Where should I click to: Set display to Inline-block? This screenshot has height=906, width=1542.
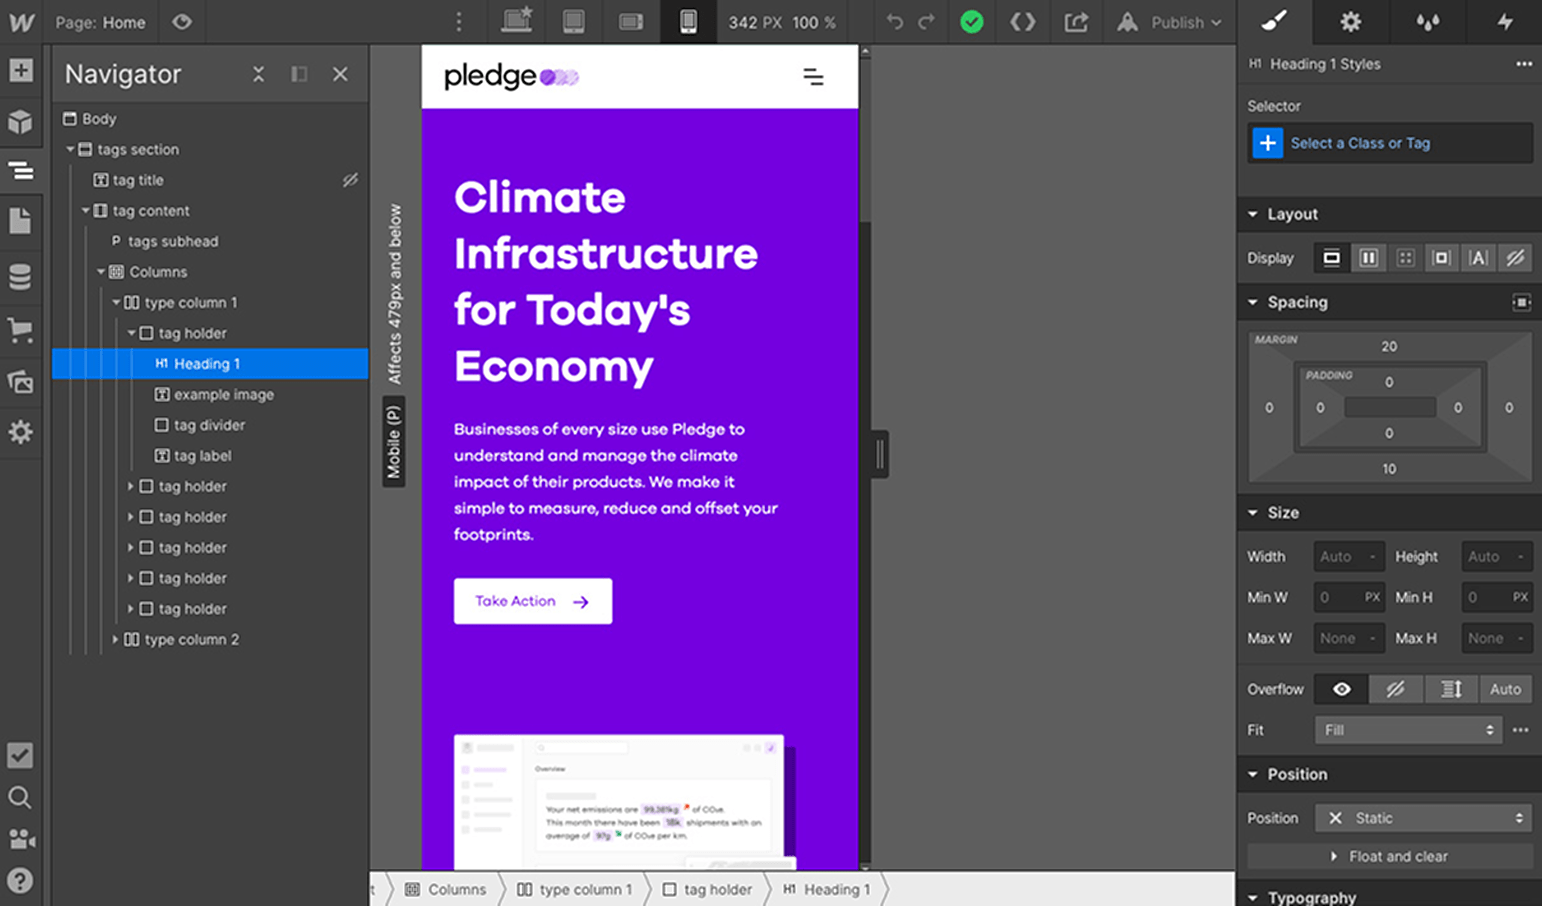click(1441, 258)
